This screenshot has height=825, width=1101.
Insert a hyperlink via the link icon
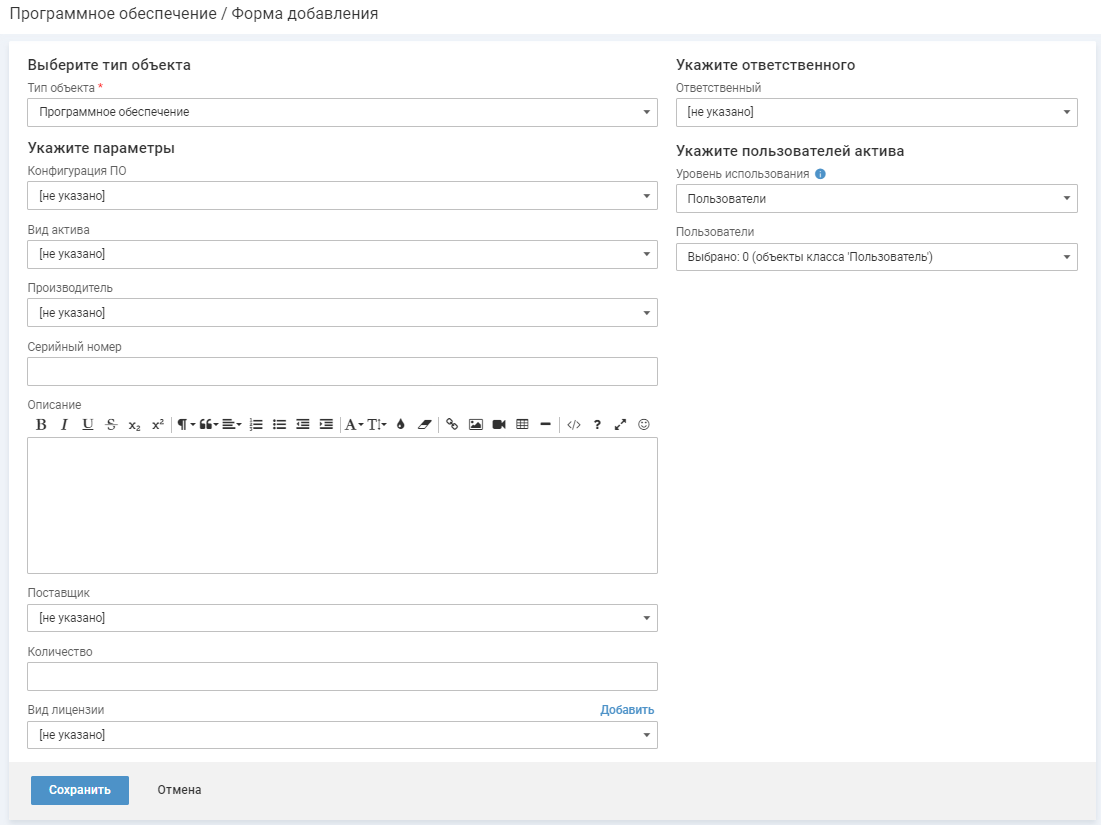coord(452,425)
